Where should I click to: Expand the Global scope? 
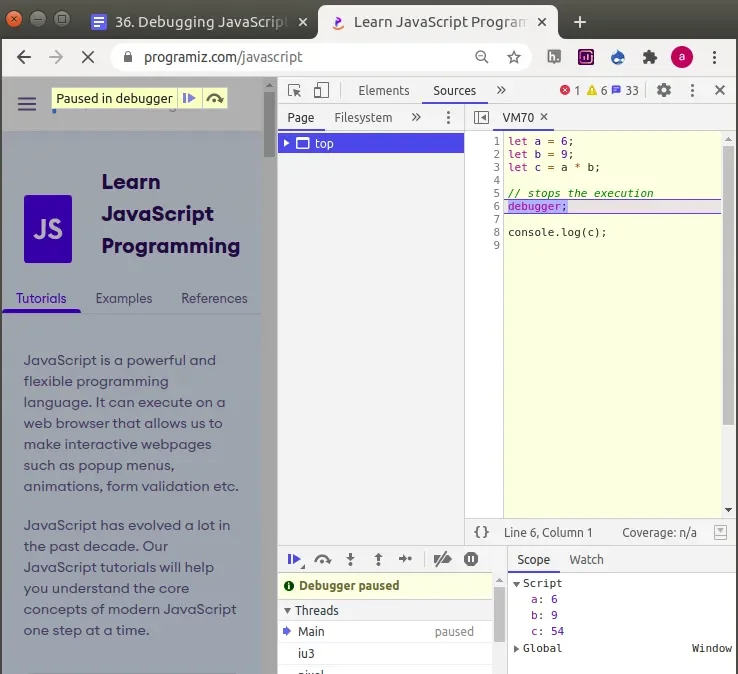(x=516, y=649)
